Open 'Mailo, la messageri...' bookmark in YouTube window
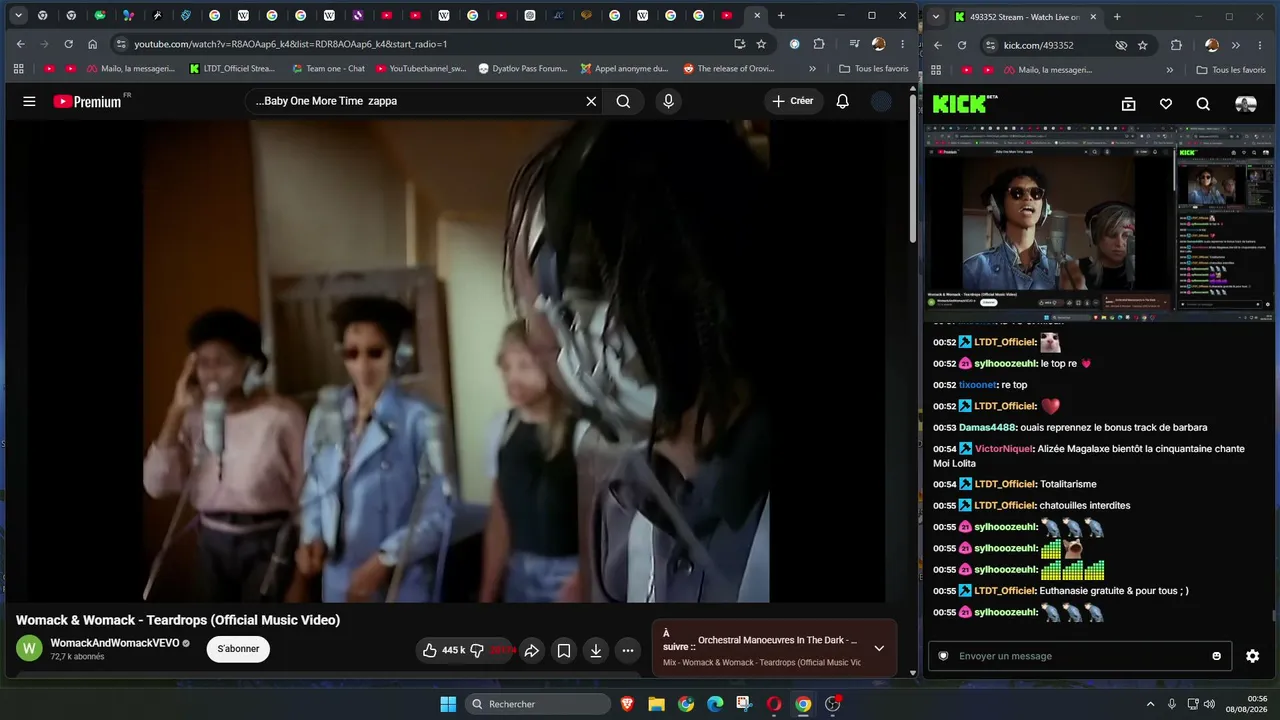The height and width of the screenshot is (720, 1280). [130, 69]
